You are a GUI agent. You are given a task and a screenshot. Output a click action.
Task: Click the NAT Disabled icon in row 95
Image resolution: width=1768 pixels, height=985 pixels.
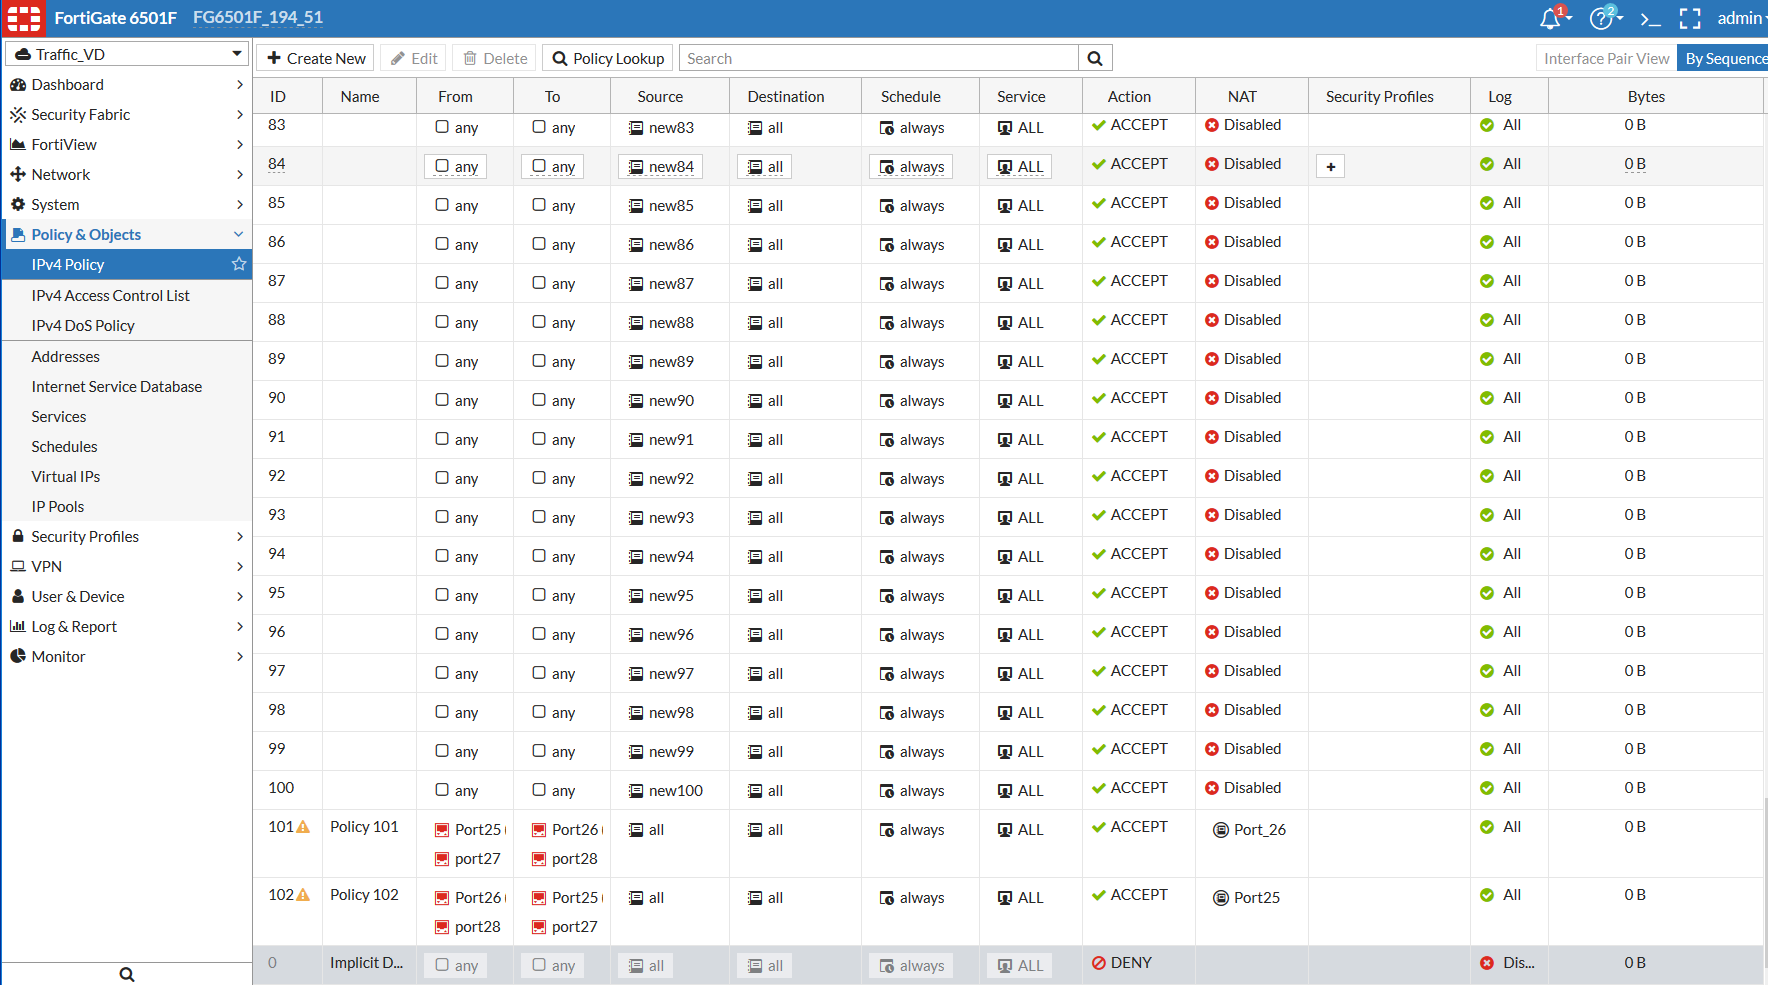point(1212,593)
